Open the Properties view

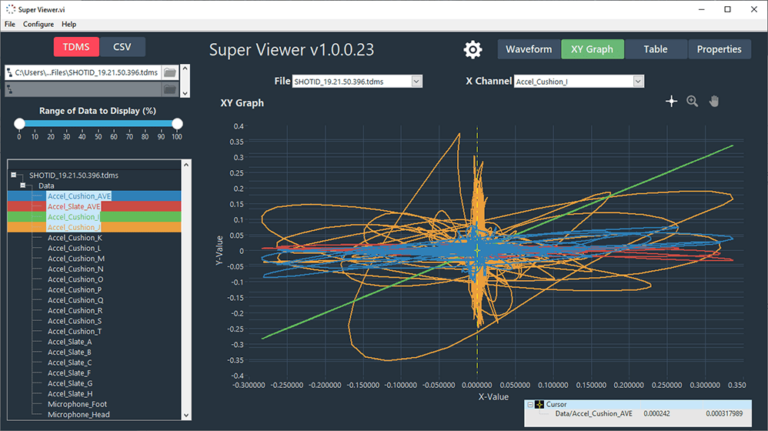(x=718, y=49)
